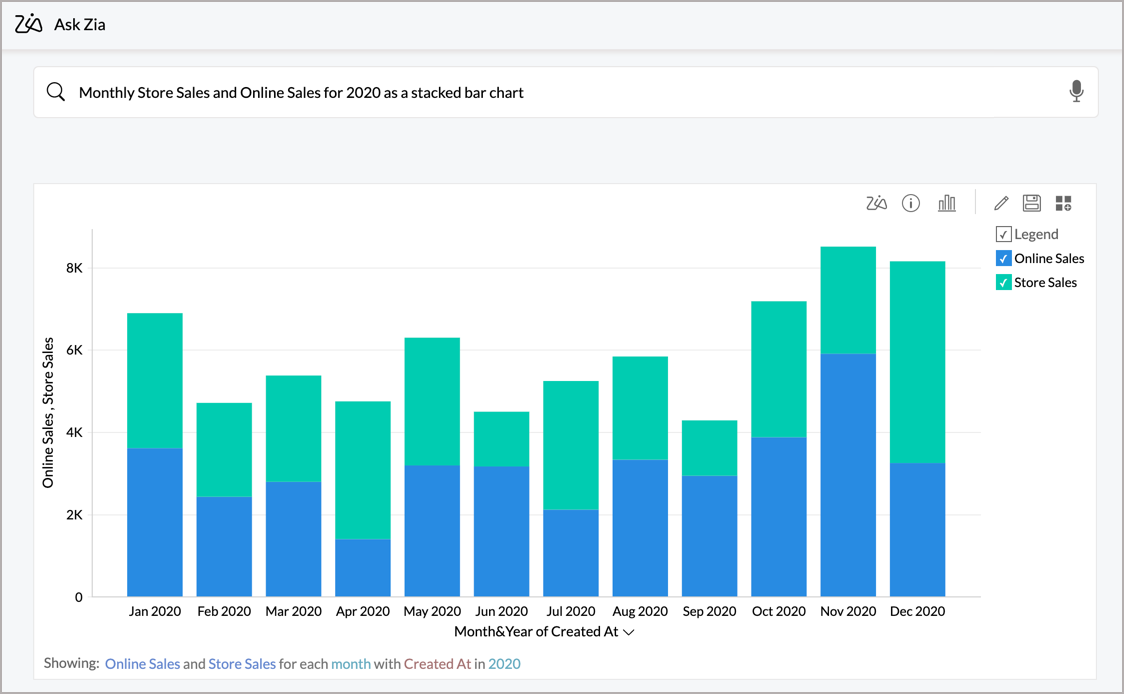Click the Zia insights icon above chart
Image resolution: width=1124 pixels, height=694 pixels.
pyautogui.click(x=876, y=203)
